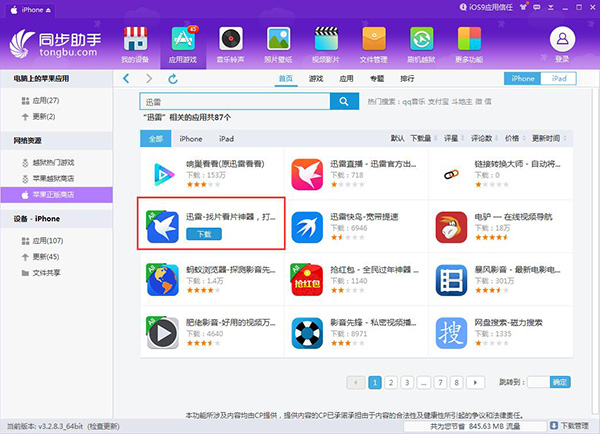Open 文件管理 file manager icon
This screenshot has height=434, width=600.
point(374,39)
